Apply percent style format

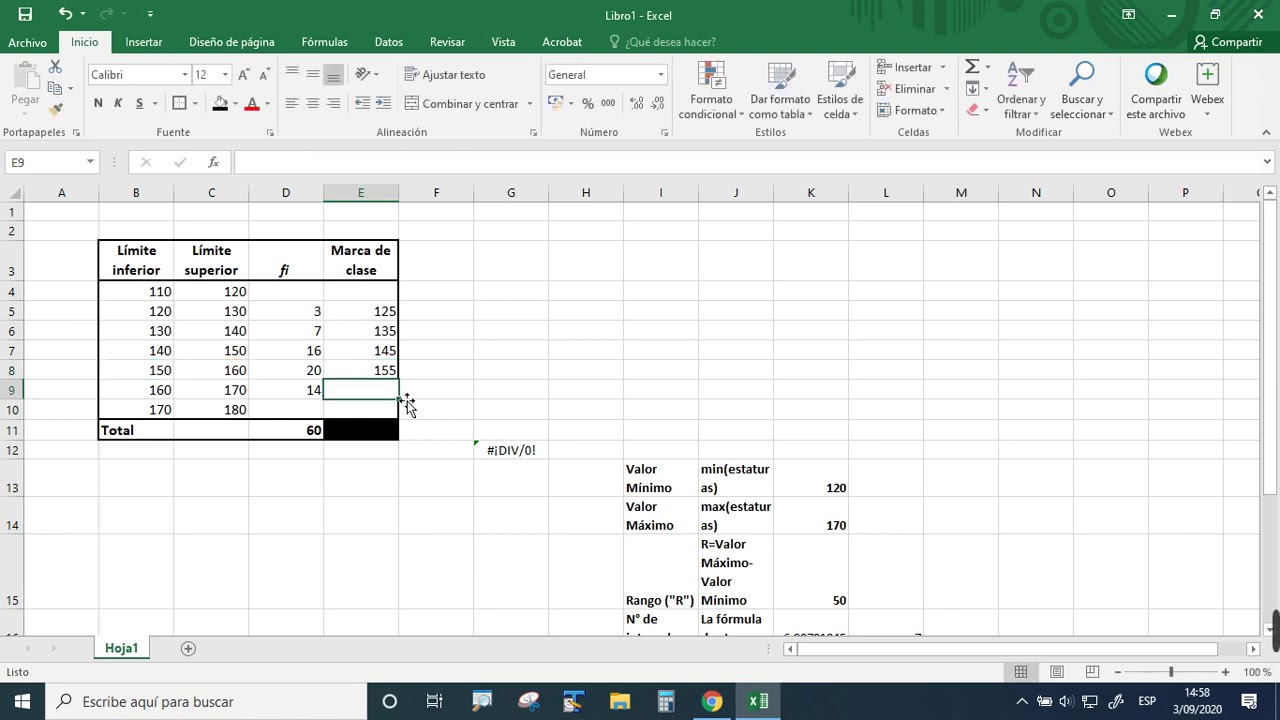pyautogui.click(x=587, y=103)
